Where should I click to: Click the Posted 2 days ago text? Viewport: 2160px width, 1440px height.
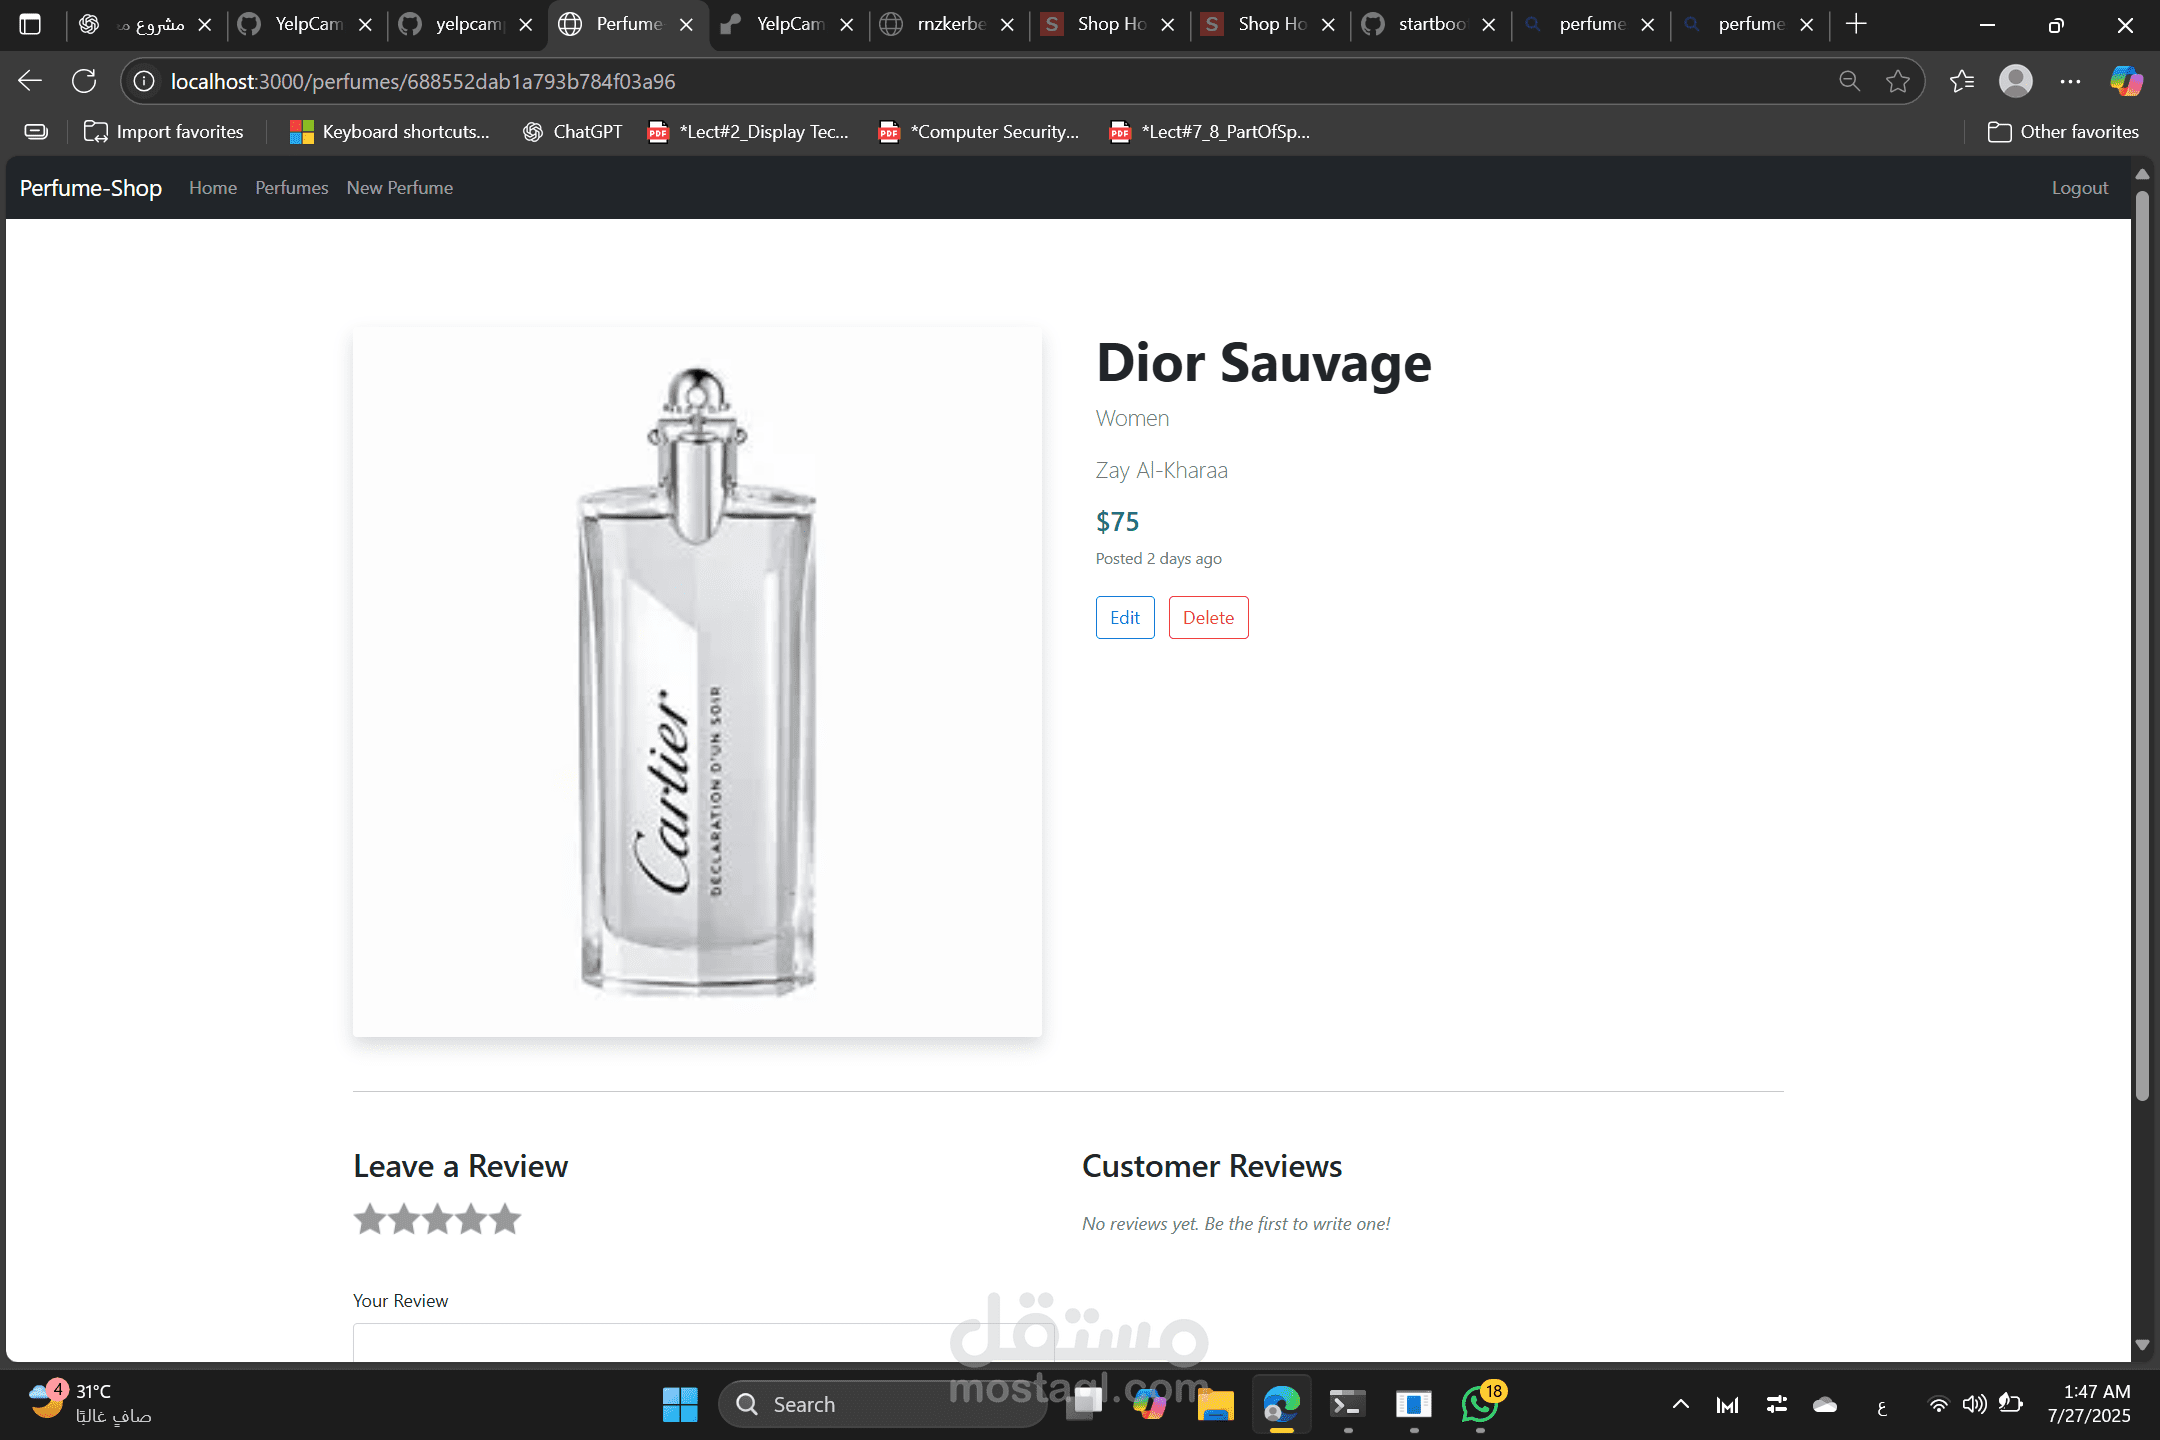click(1158, 558)
